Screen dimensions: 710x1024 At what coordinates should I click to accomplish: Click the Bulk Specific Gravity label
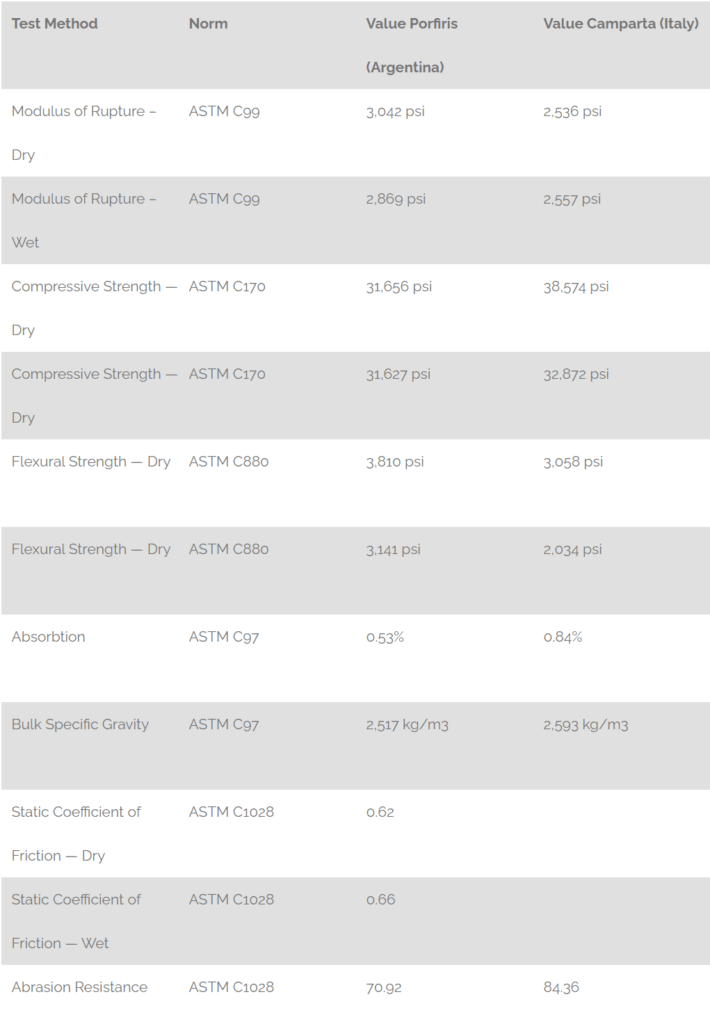point(80,724)
